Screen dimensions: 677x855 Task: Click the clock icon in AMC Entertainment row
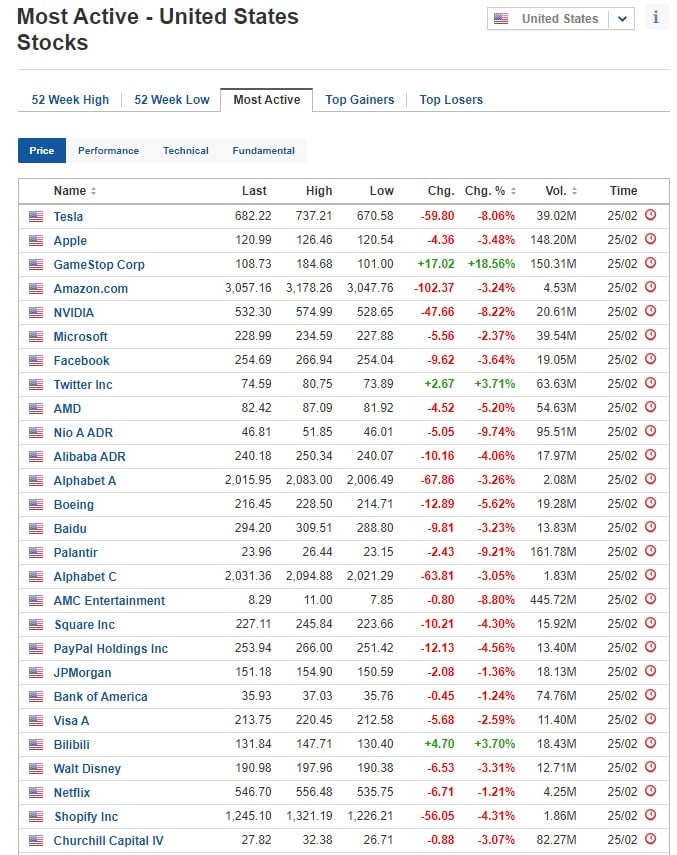pos(650,599)
